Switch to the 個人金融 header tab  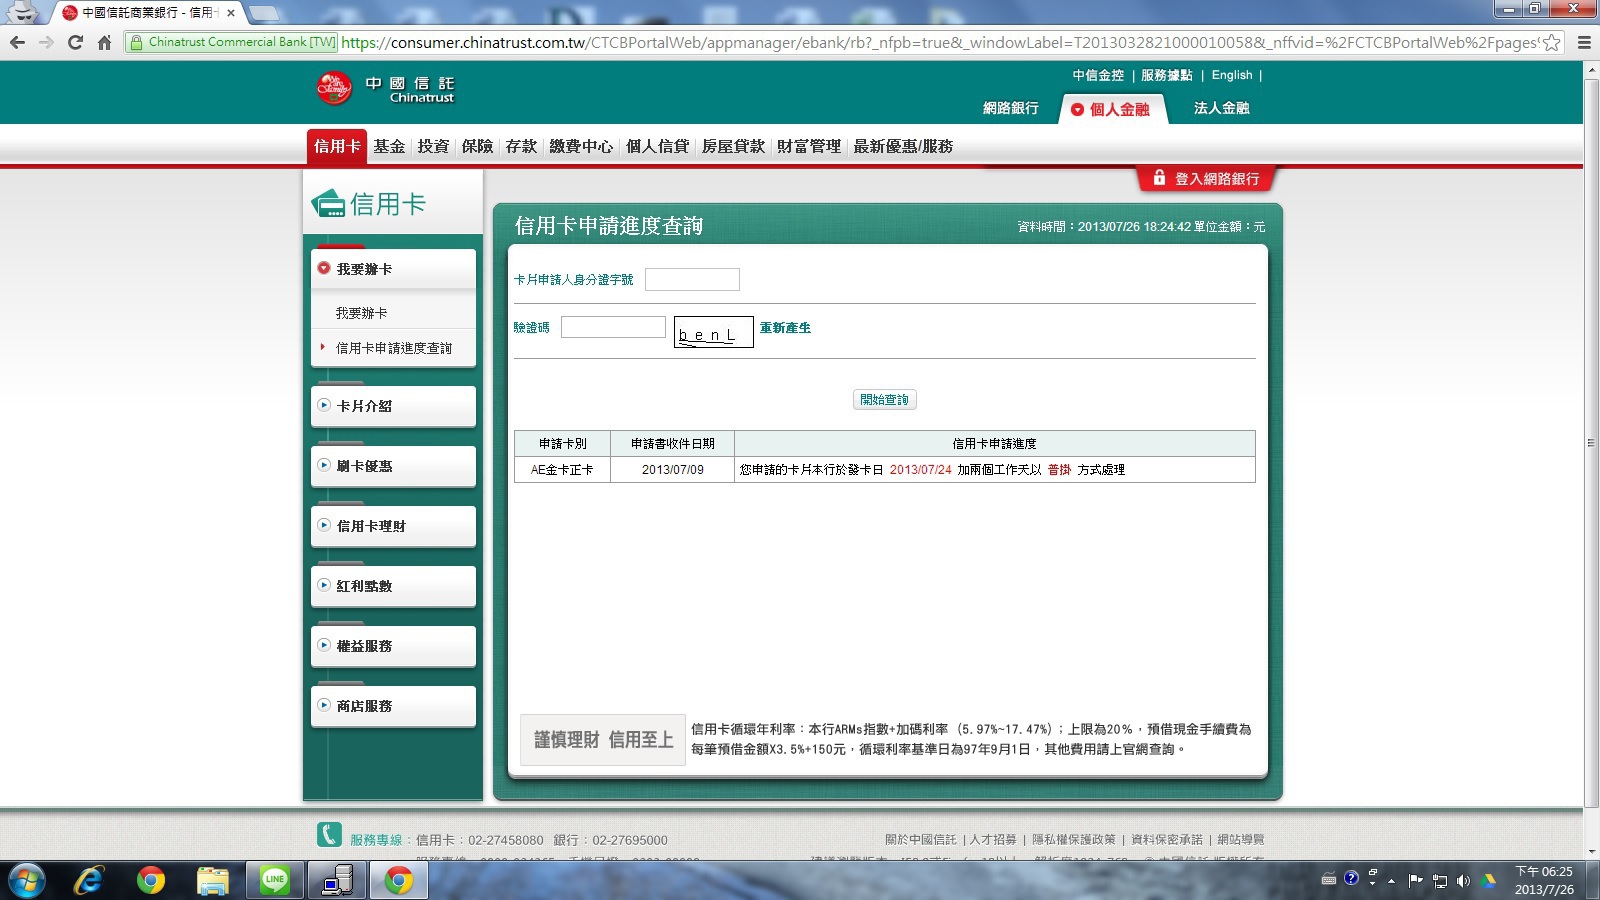coord(1111,109)
